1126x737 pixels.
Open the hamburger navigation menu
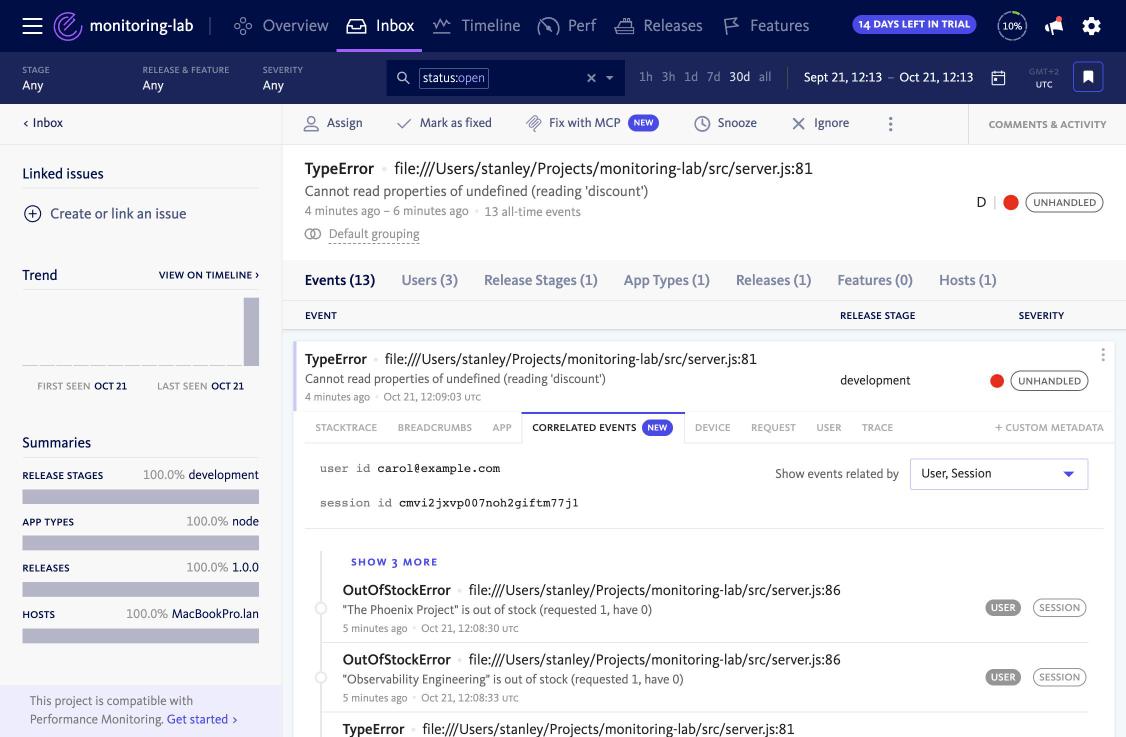32,26
